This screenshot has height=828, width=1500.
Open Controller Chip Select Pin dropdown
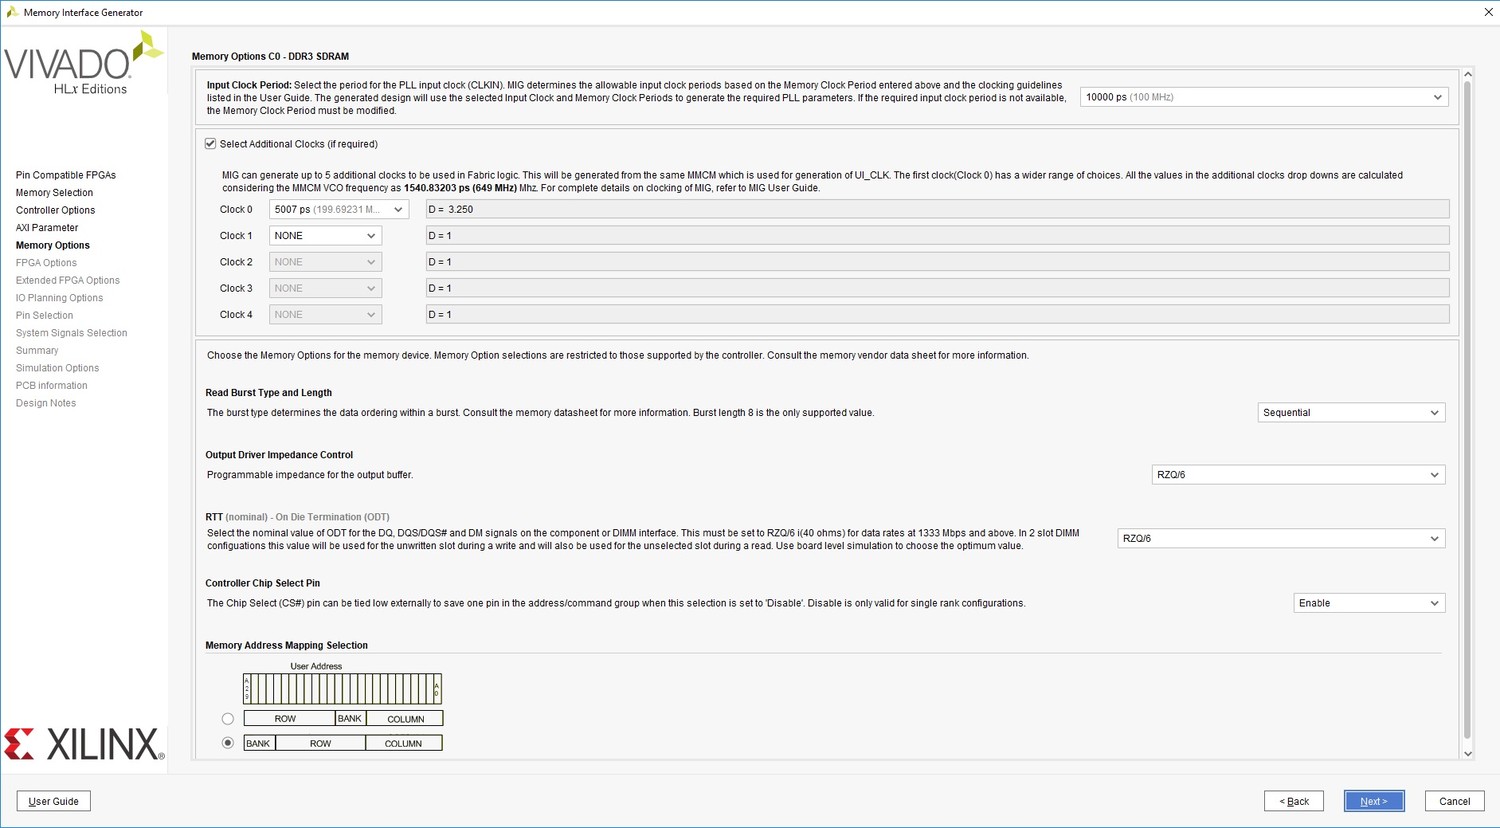(1369, 604)
